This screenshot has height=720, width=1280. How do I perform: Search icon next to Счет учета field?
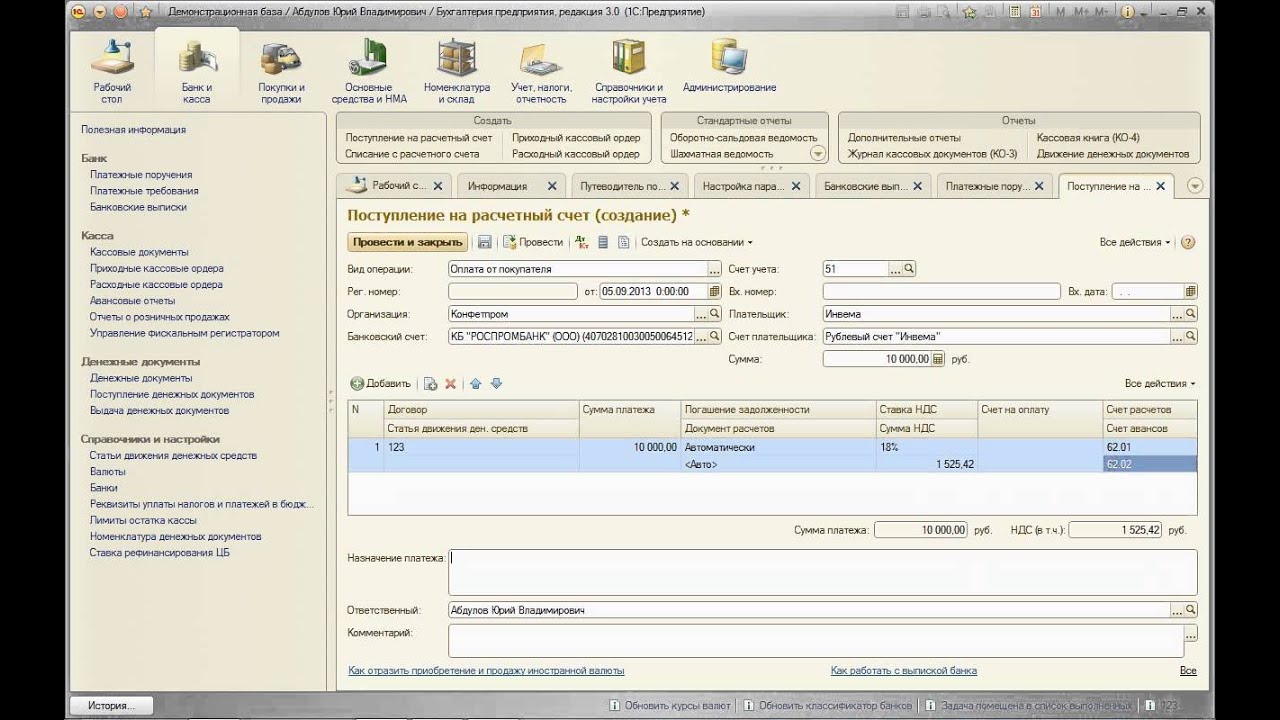point(909,269)
